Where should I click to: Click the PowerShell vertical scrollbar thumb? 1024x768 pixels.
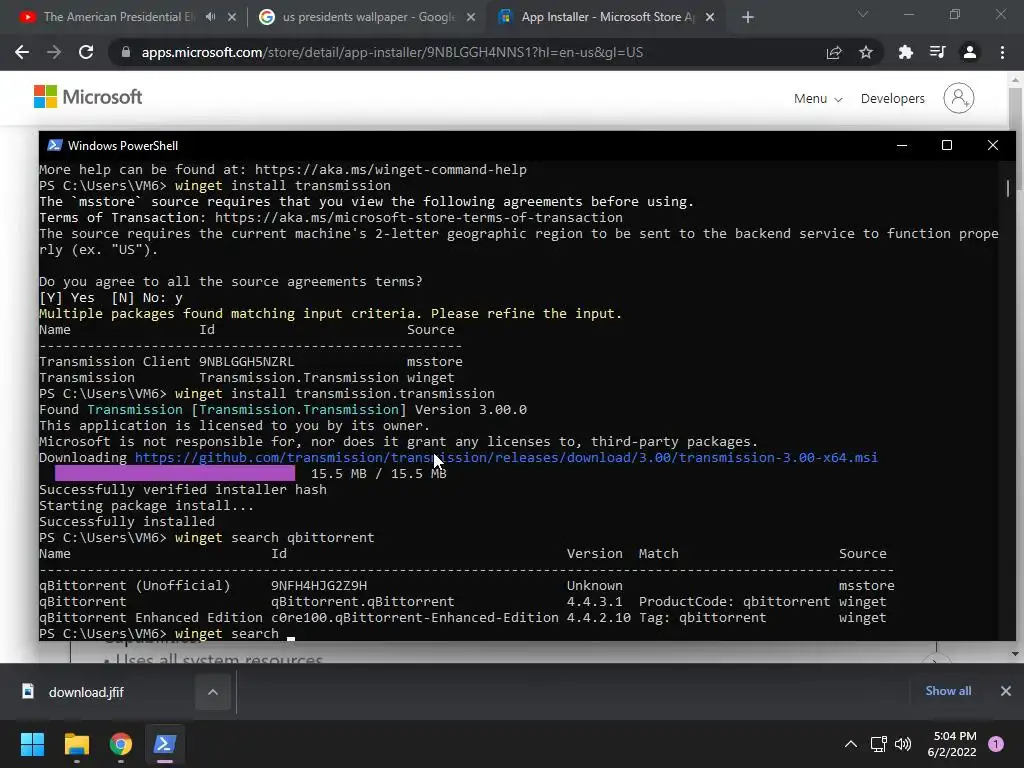coord(1008,188)
